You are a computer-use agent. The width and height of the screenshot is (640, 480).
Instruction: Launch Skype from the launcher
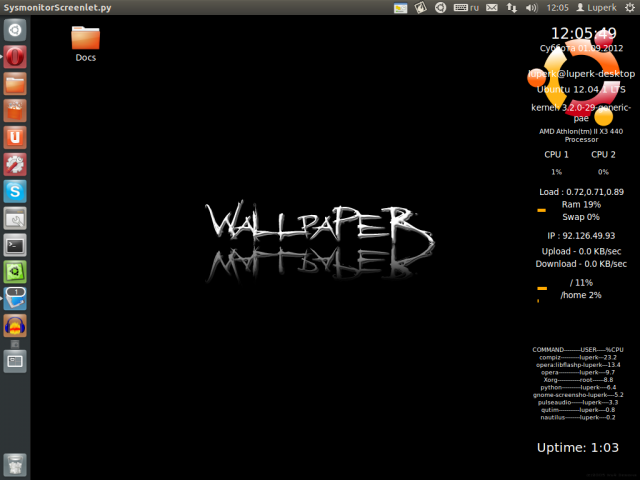coord(15,191)
